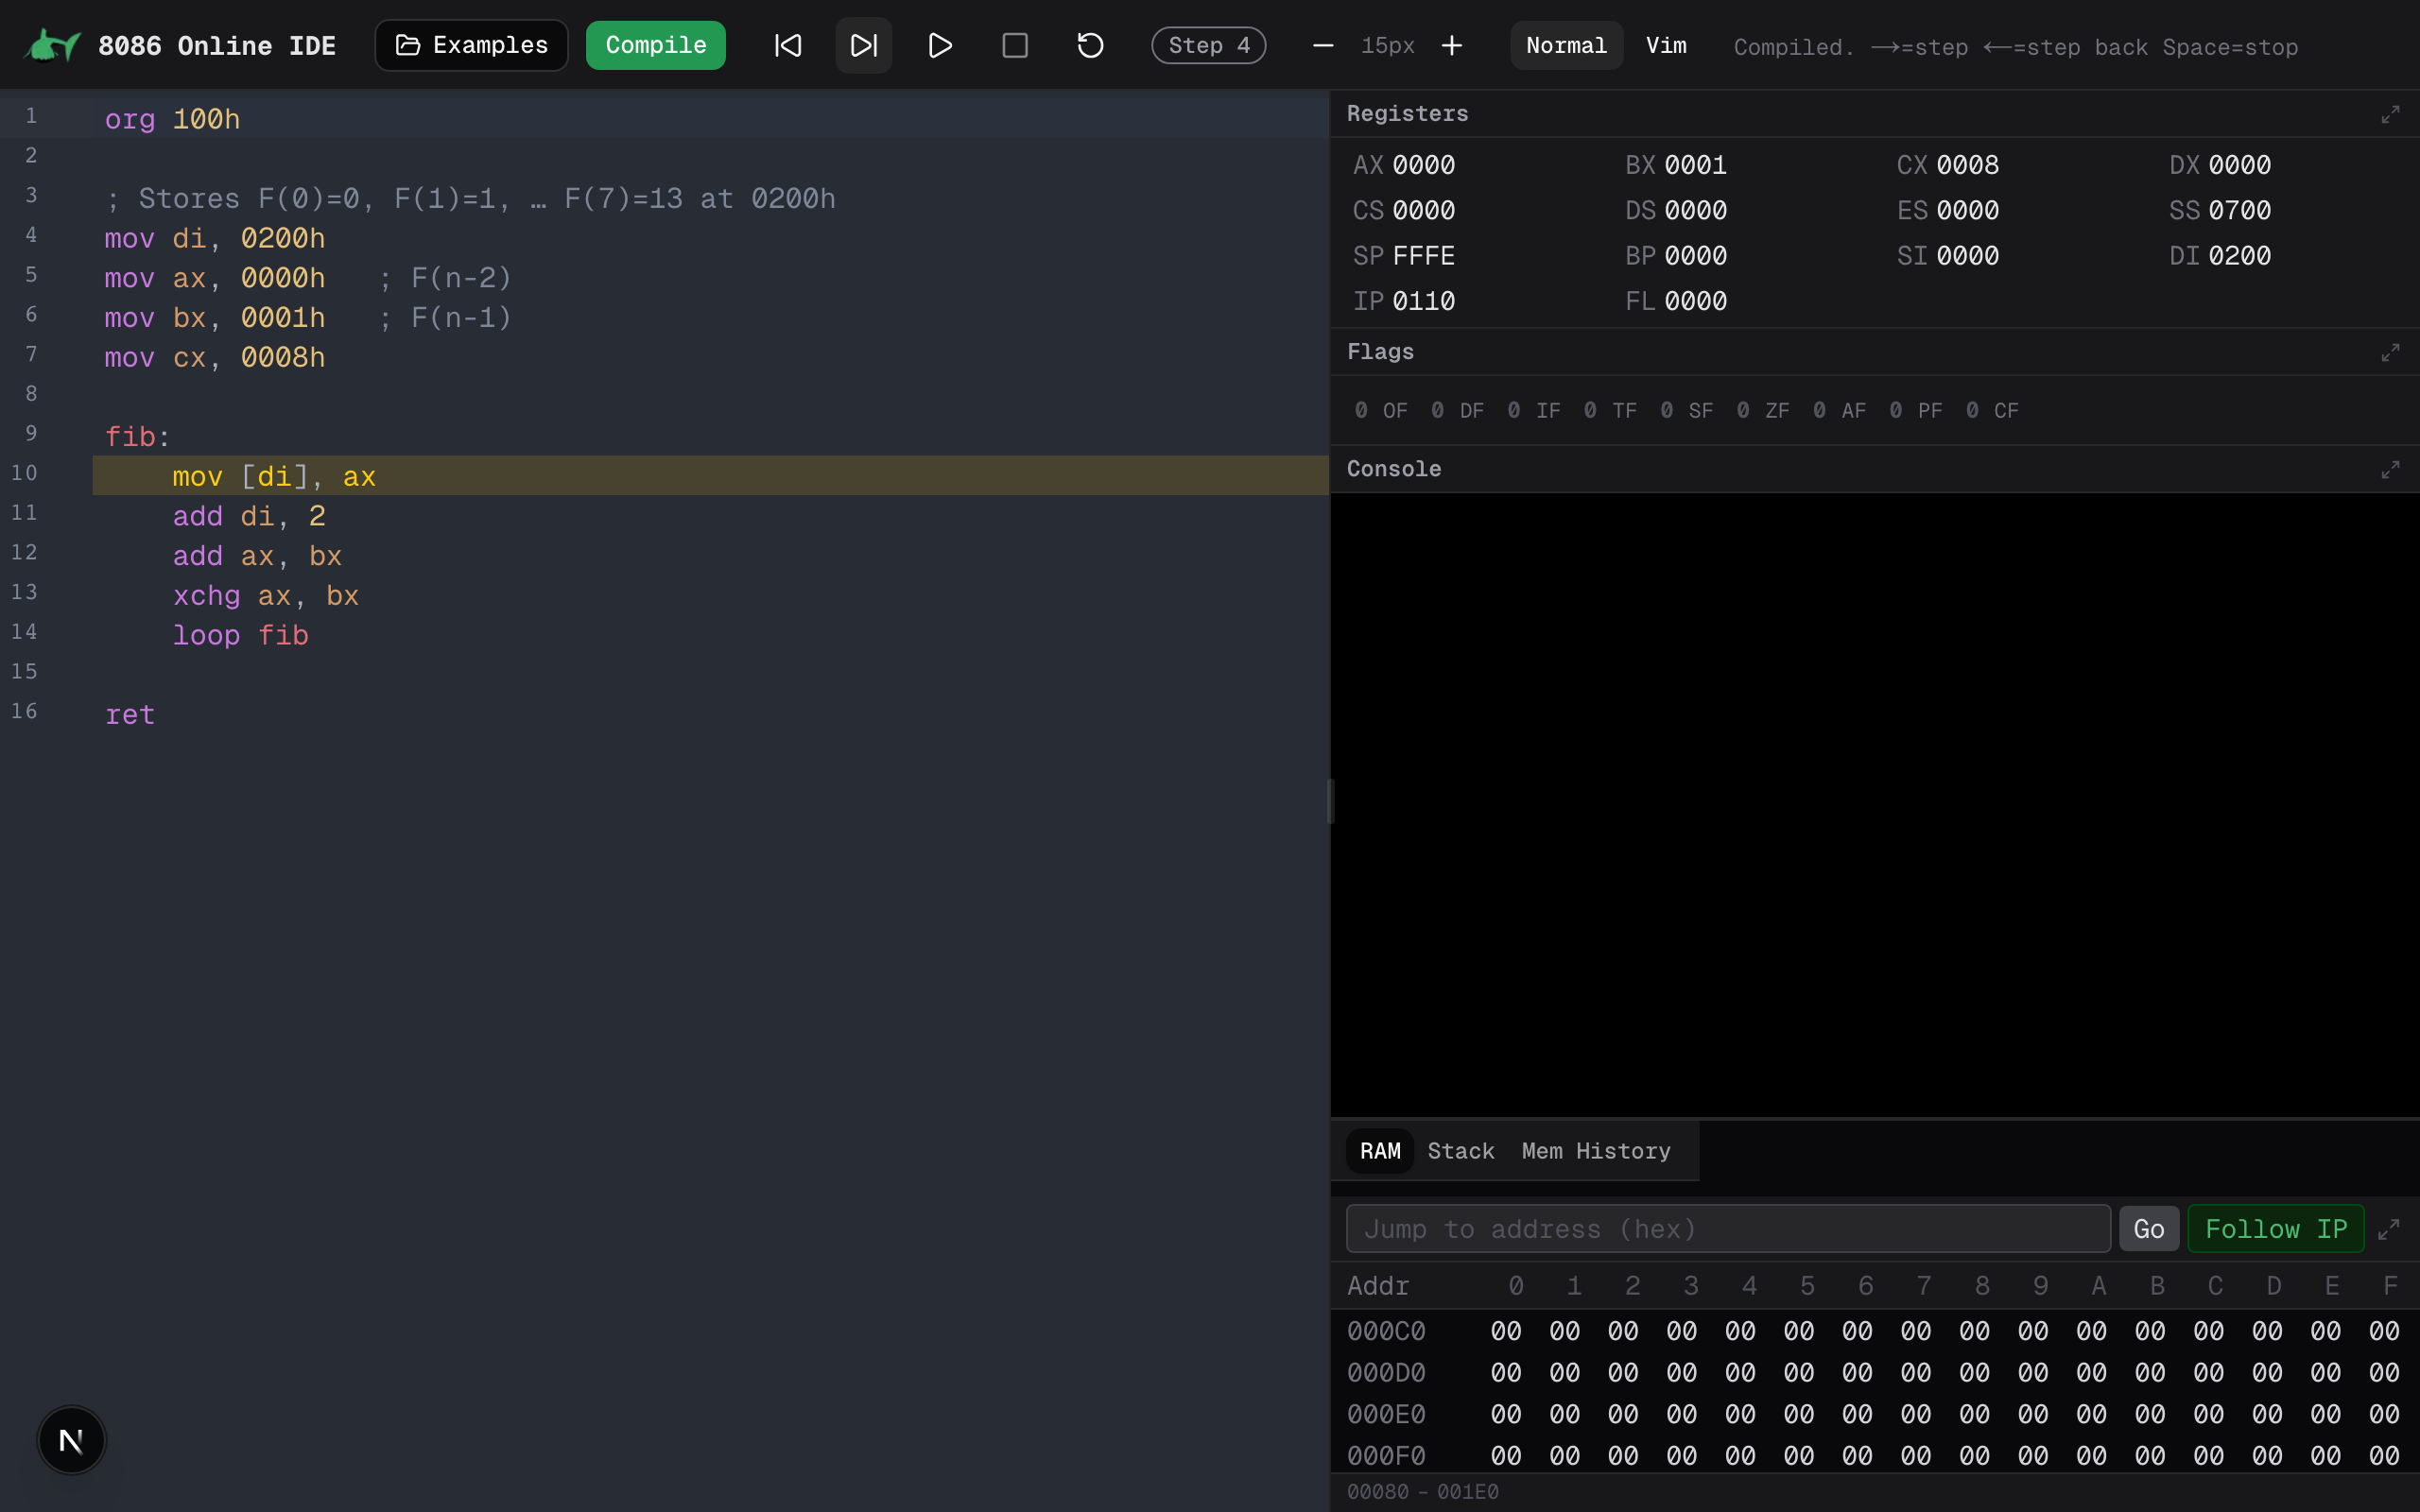Click the xchg ax, bx instruction
This screenshot has height=1512, width=2420.
pyautogui.click(x=265, y=596)
